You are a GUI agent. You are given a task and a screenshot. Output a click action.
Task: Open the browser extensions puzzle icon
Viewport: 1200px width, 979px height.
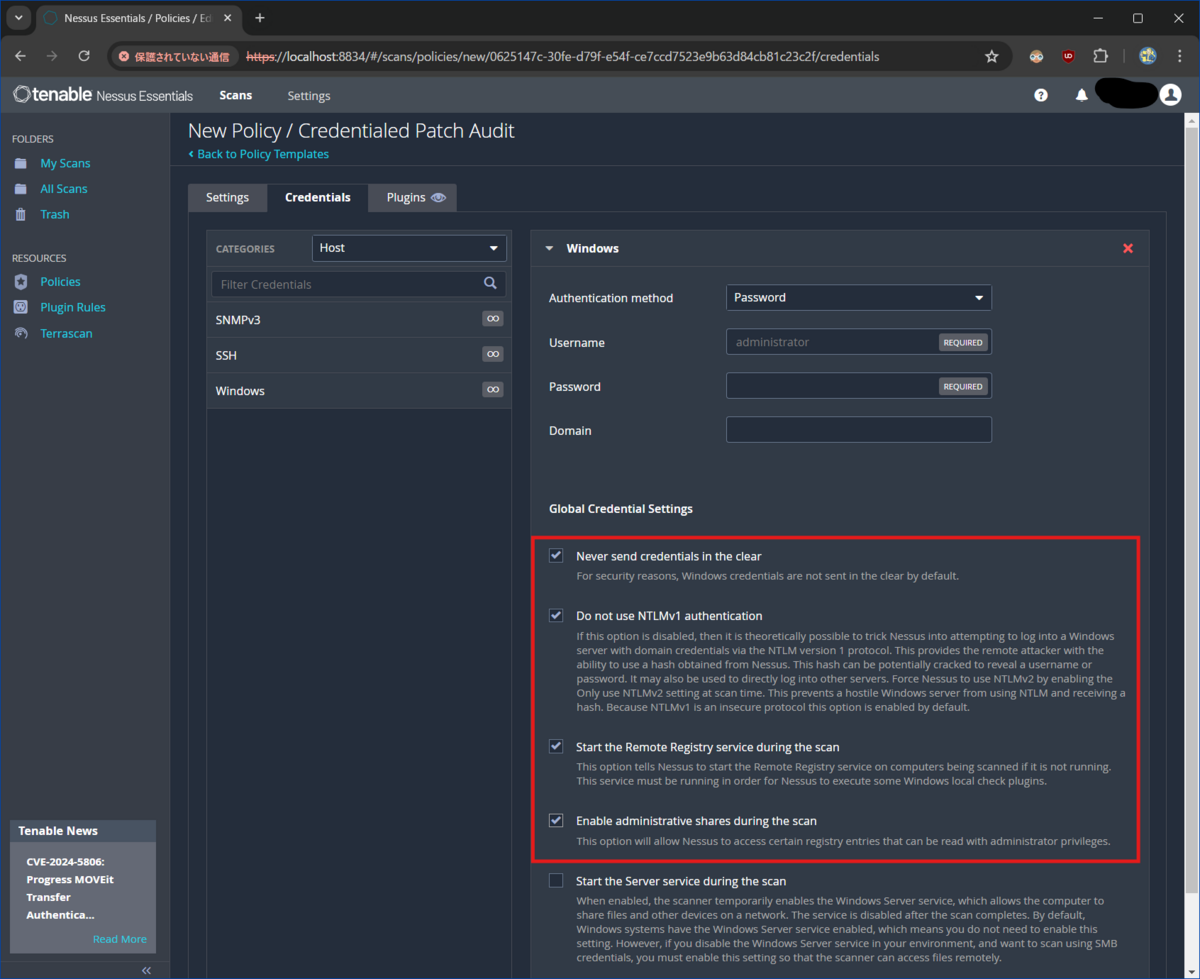[x=1101, y=56]
